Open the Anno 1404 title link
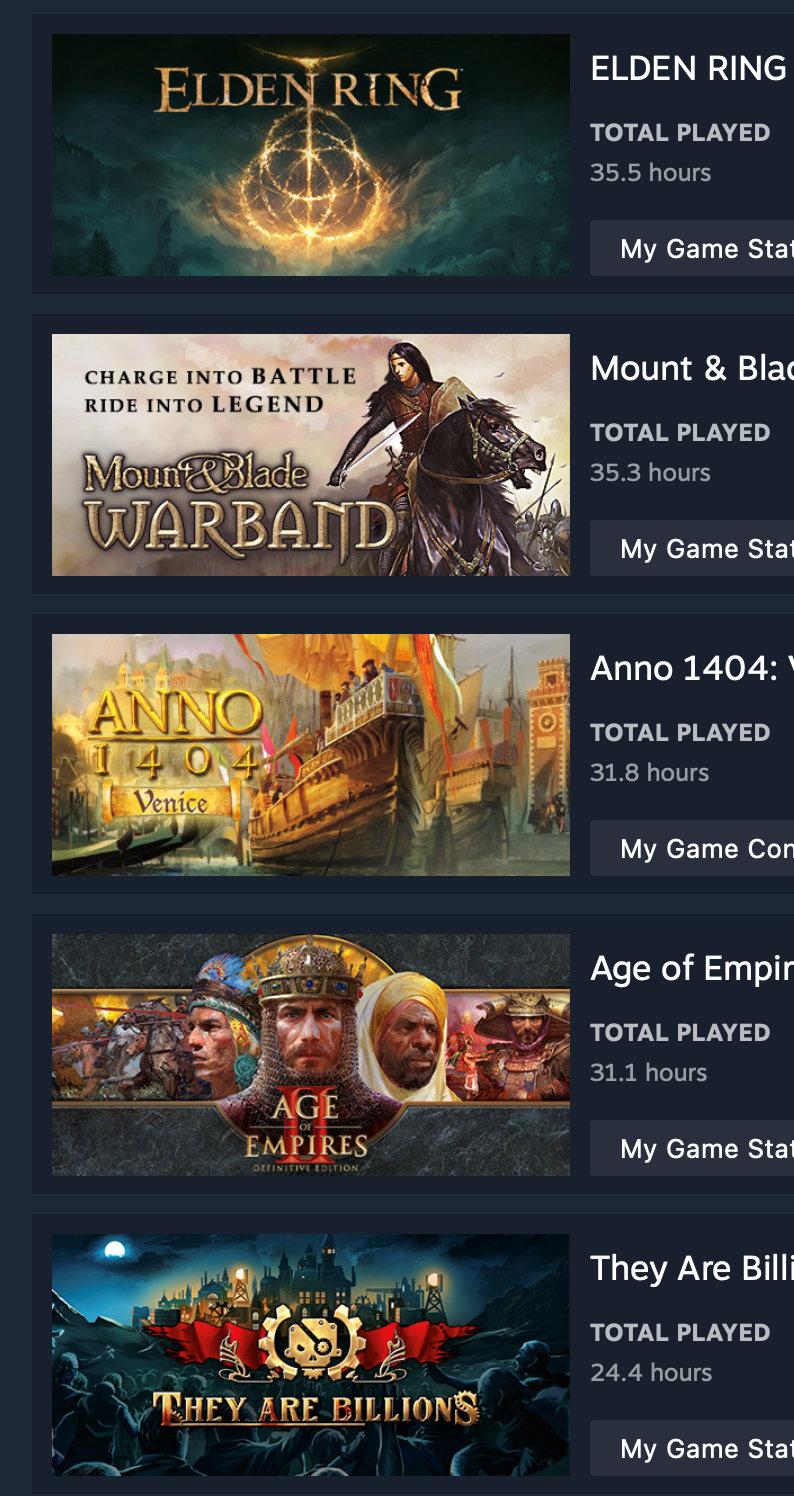The width and height of the screenshot is (794, 1496). click(692, 669)
